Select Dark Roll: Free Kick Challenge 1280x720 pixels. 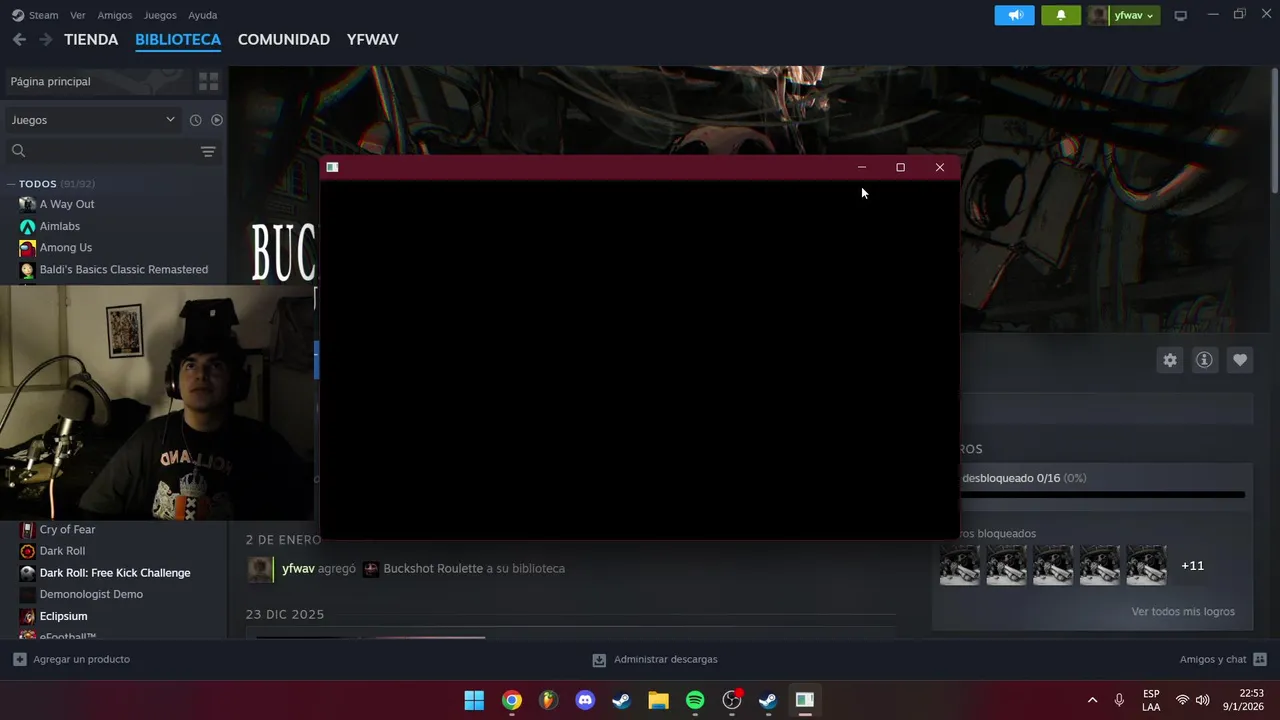point(115,573)
